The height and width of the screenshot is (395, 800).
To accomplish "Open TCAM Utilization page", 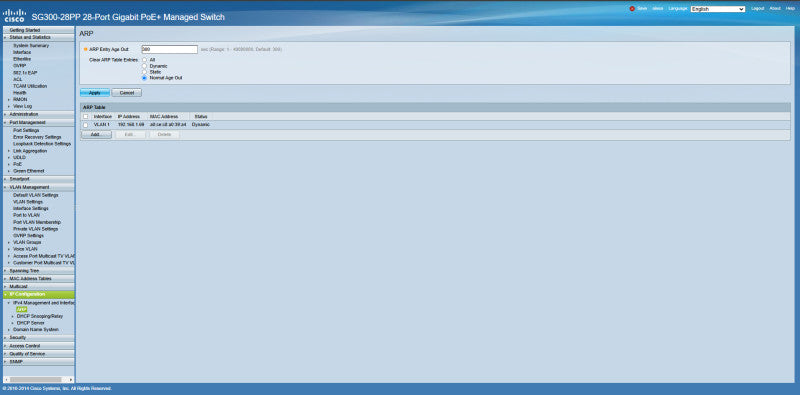I will 30,86.
